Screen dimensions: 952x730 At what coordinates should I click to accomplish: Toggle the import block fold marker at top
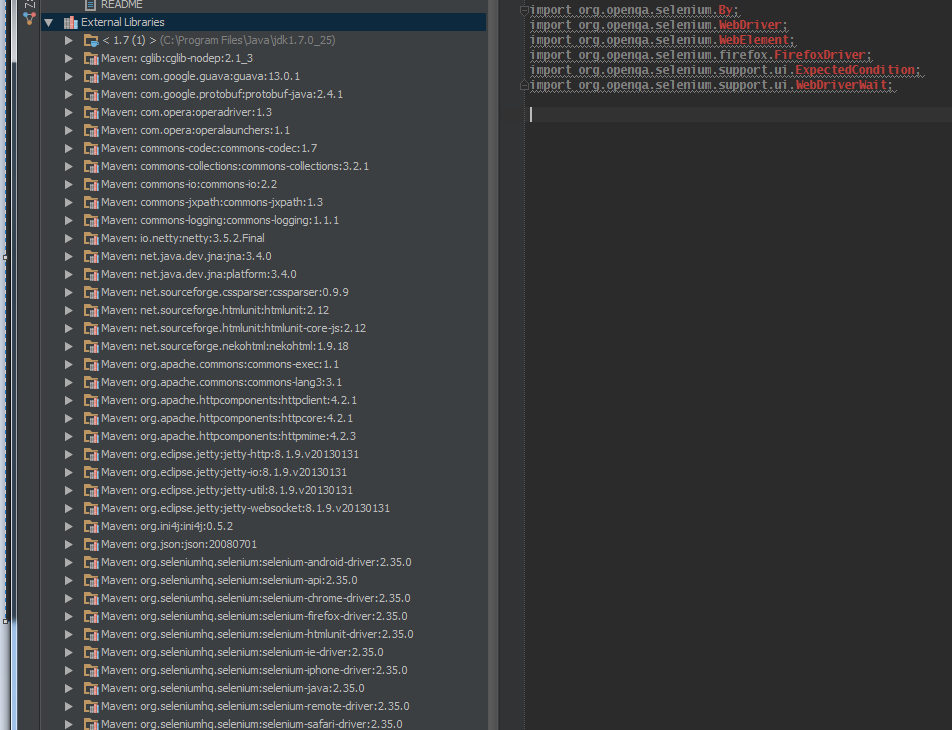[523, 10]
